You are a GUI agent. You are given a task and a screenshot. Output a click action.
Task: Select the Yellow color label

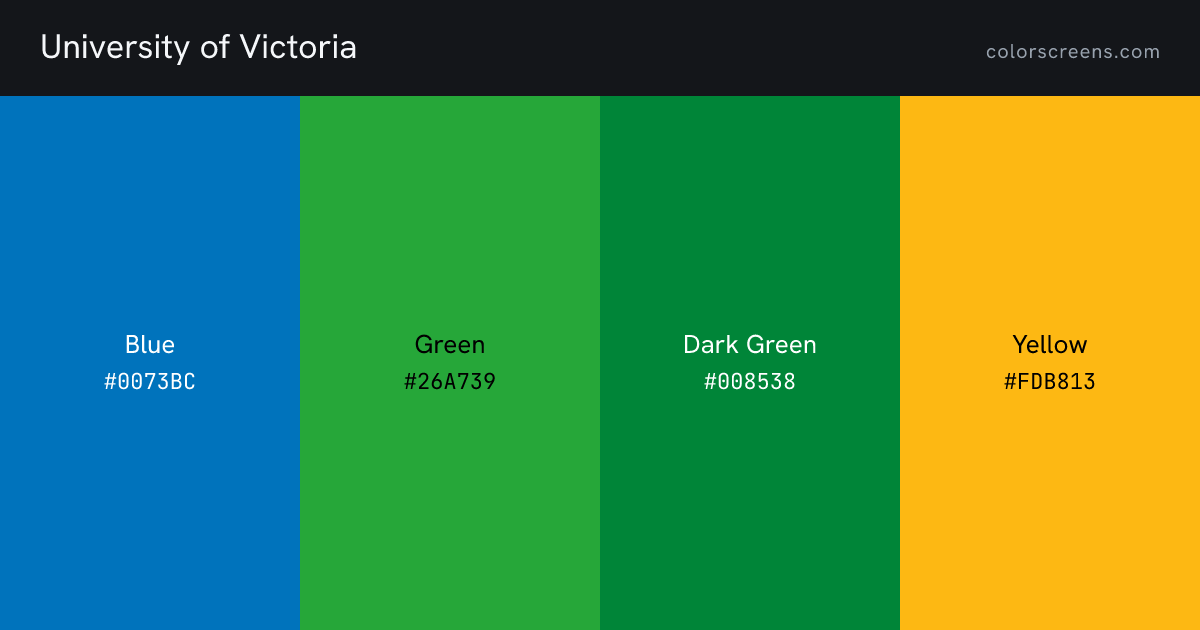coord(1050,345)
